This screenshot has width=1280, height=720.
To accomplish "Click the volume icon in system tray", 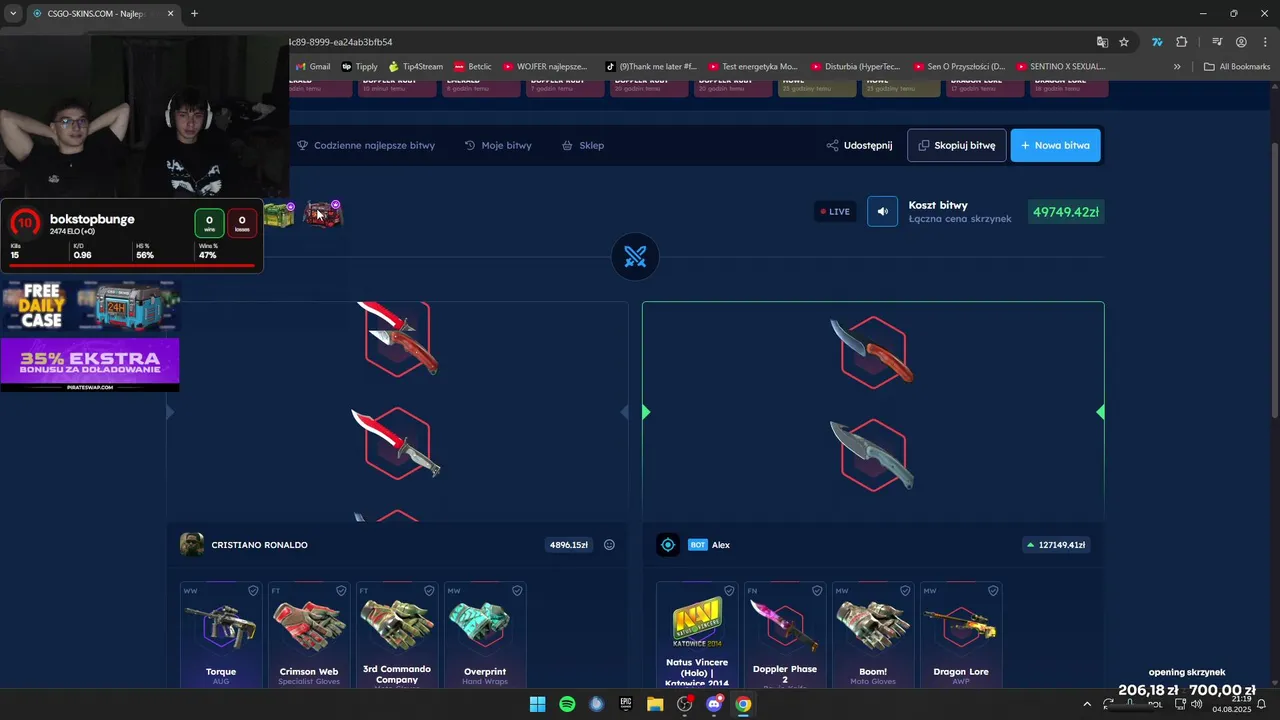I will (x=1197, y=704).
